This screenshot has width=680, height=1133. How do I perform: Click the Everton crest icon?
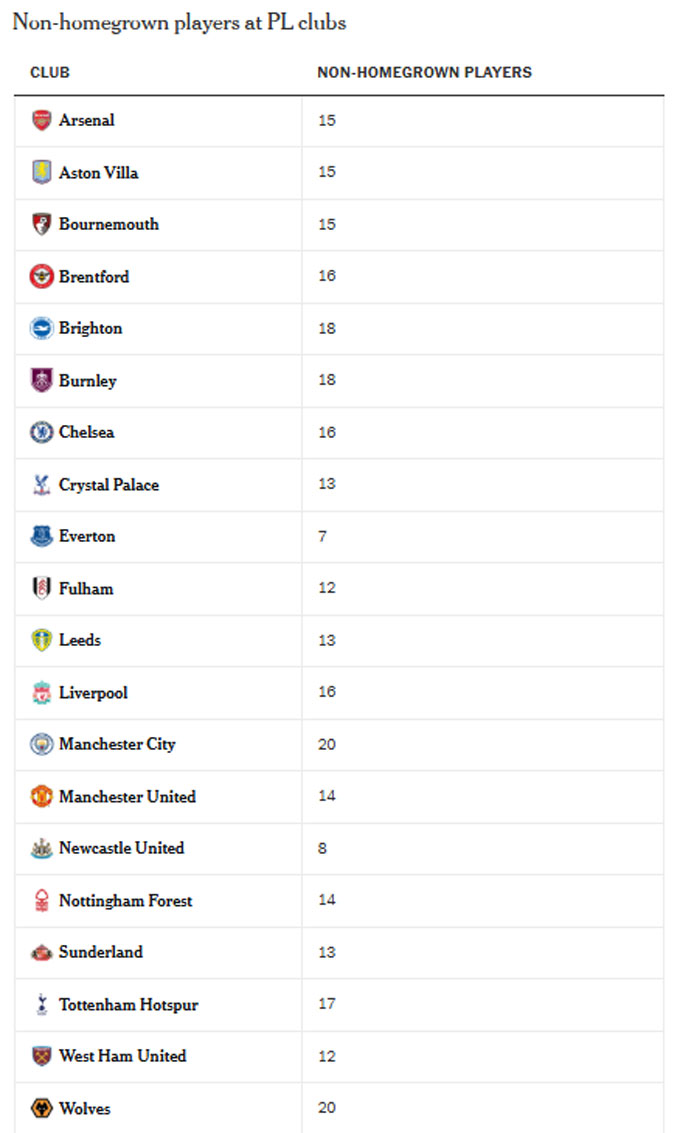click(42, 536)
